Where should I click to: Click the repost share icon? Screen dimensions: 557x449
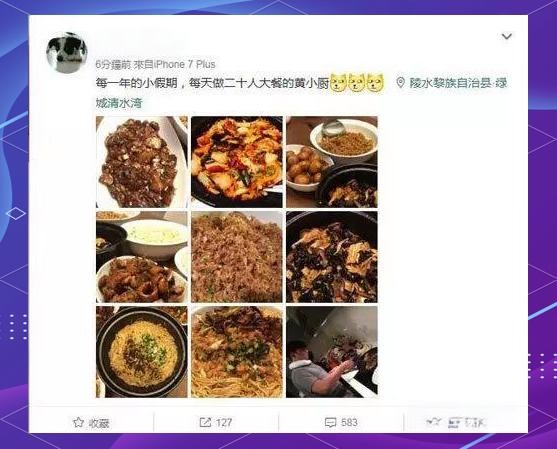coord(205,422)
